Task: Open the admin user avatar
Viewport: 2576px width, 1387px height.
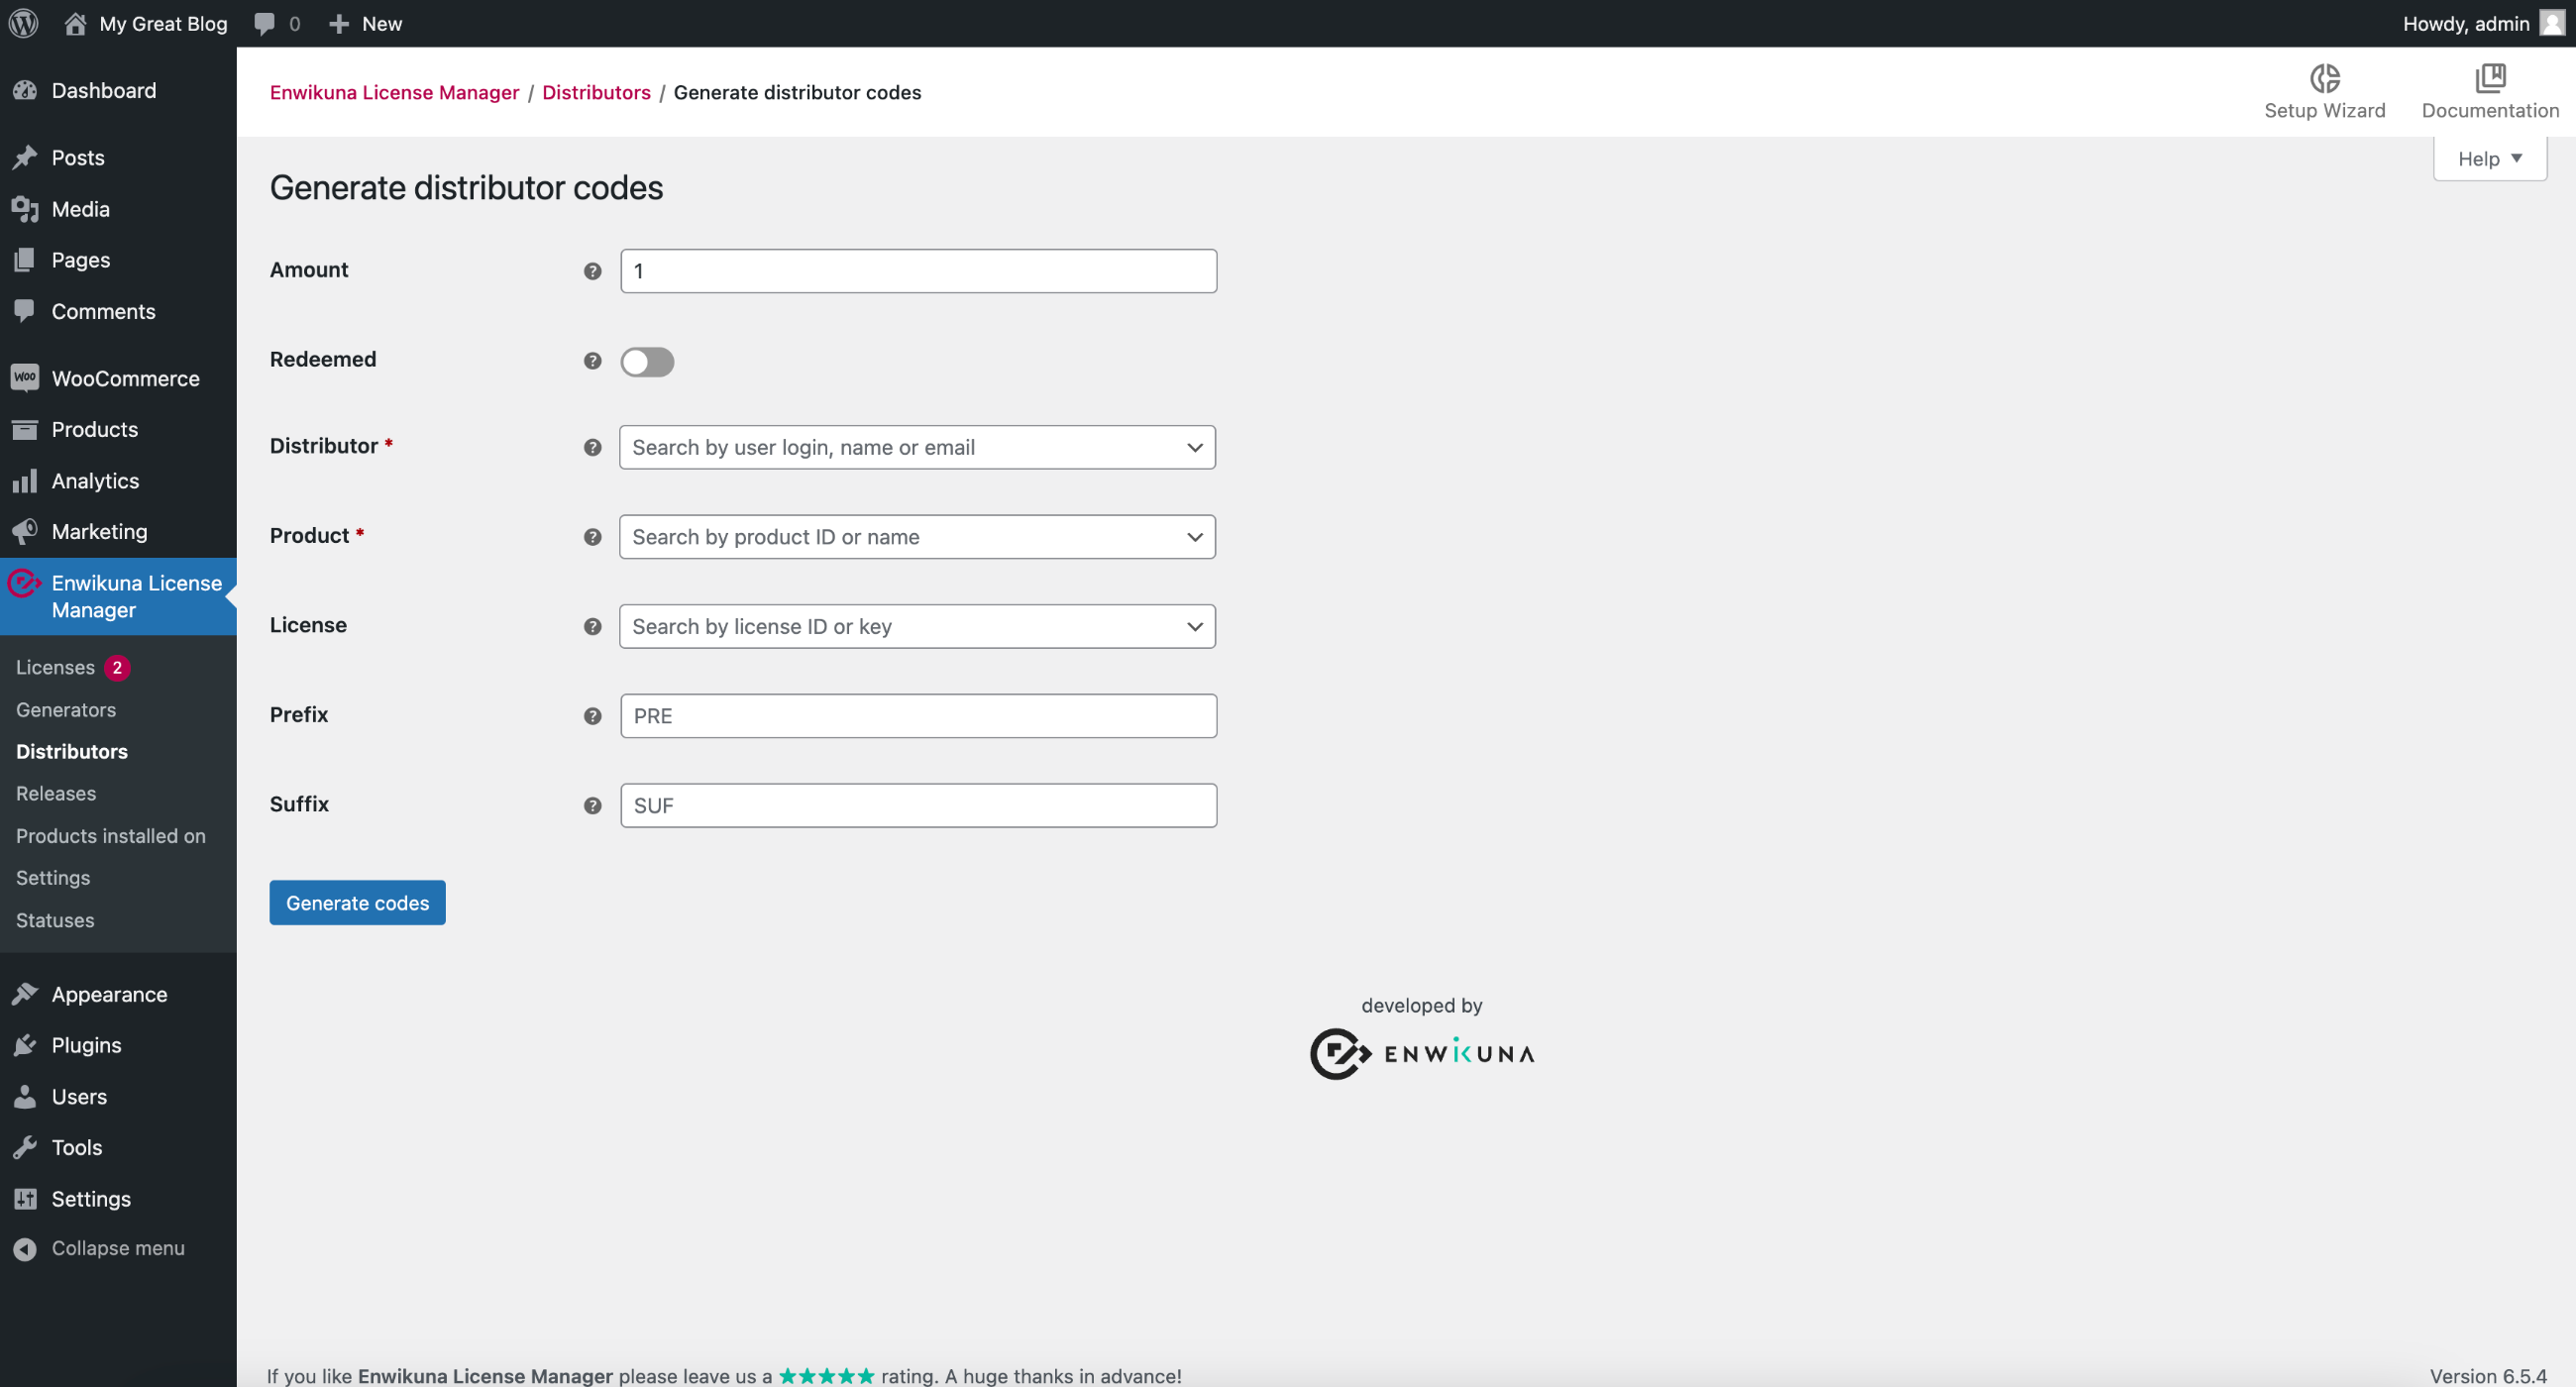Action: 2553,23
